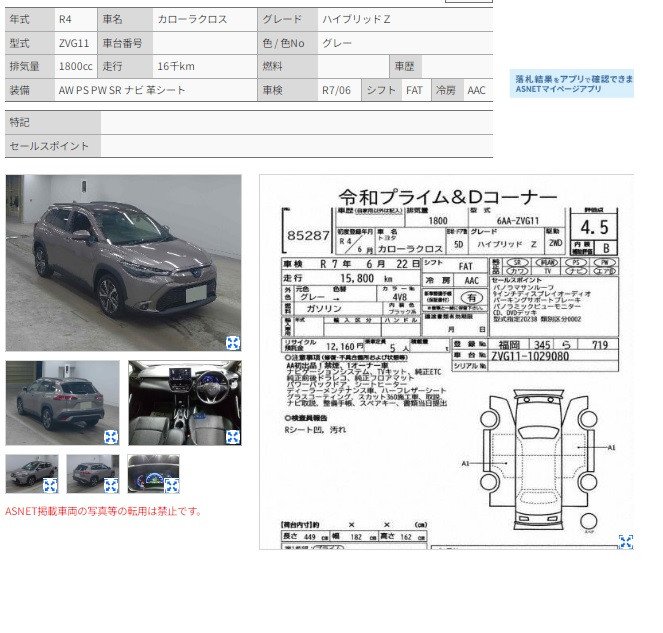Open the auction sheet with grade 4.5

447,362
